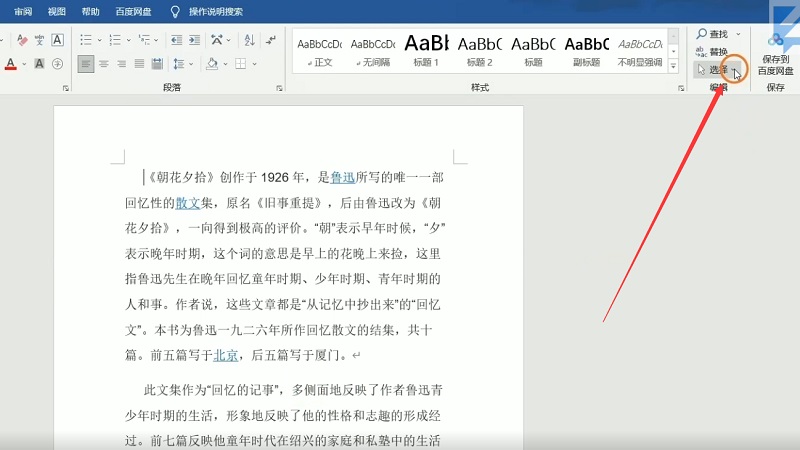This screenshot has width=800, height=450.
Task: Open the font color dropdown arrow
Action: pyautogui.click(x=24, y=64)
